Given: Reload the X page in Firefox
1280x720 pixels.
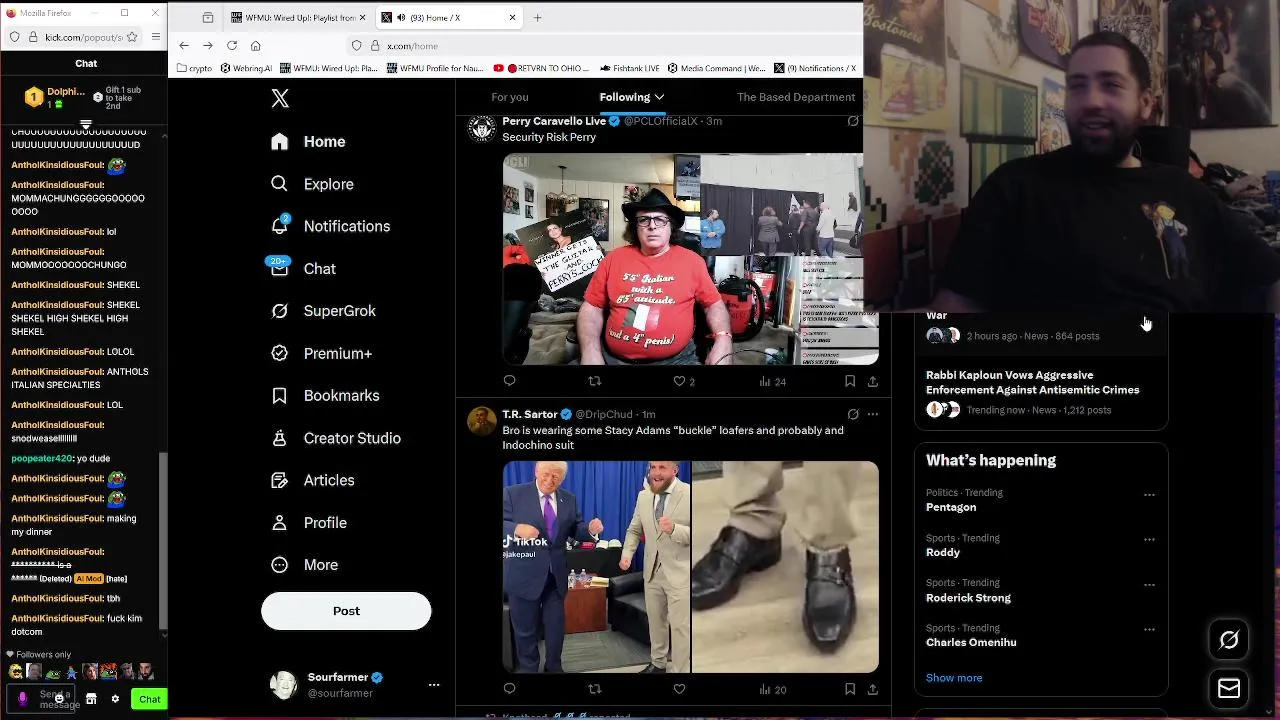Looking at the screenshot, I should tap(232, 46).
